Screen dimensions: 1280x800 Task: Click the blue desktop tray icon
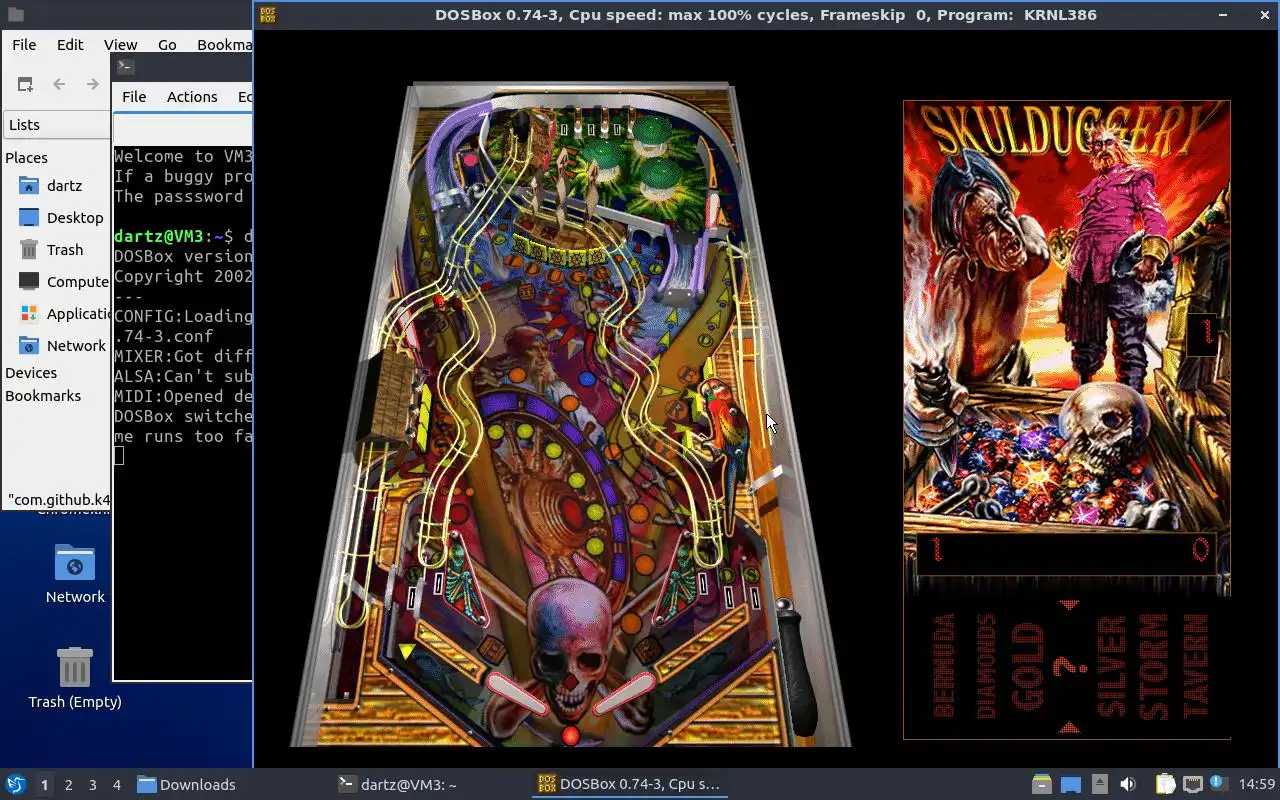coord(1071,785)
